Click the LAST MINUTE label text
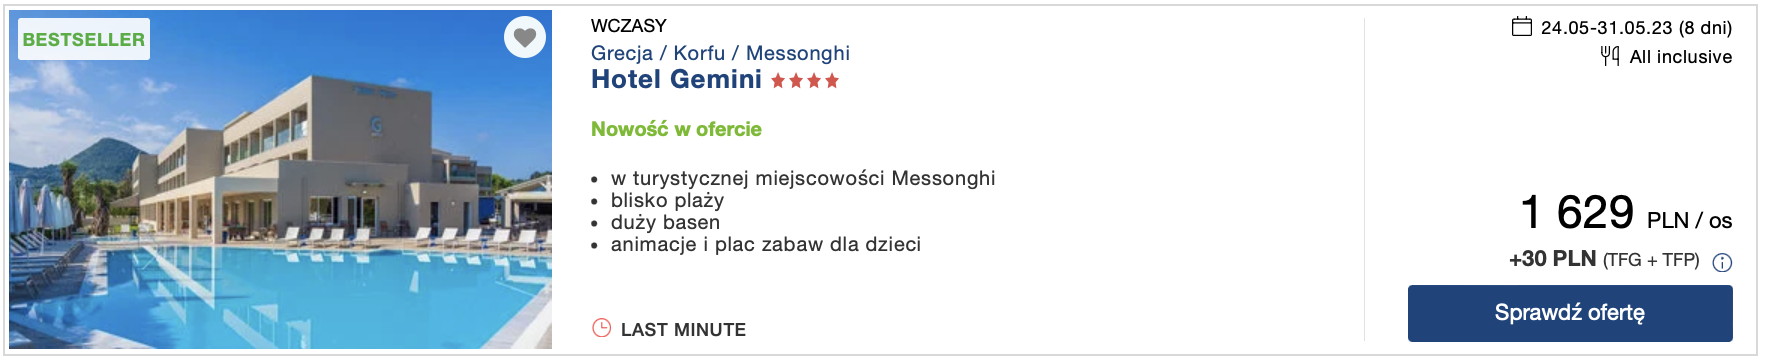This screenshot has width=1768, height=364. click(683, 330)
